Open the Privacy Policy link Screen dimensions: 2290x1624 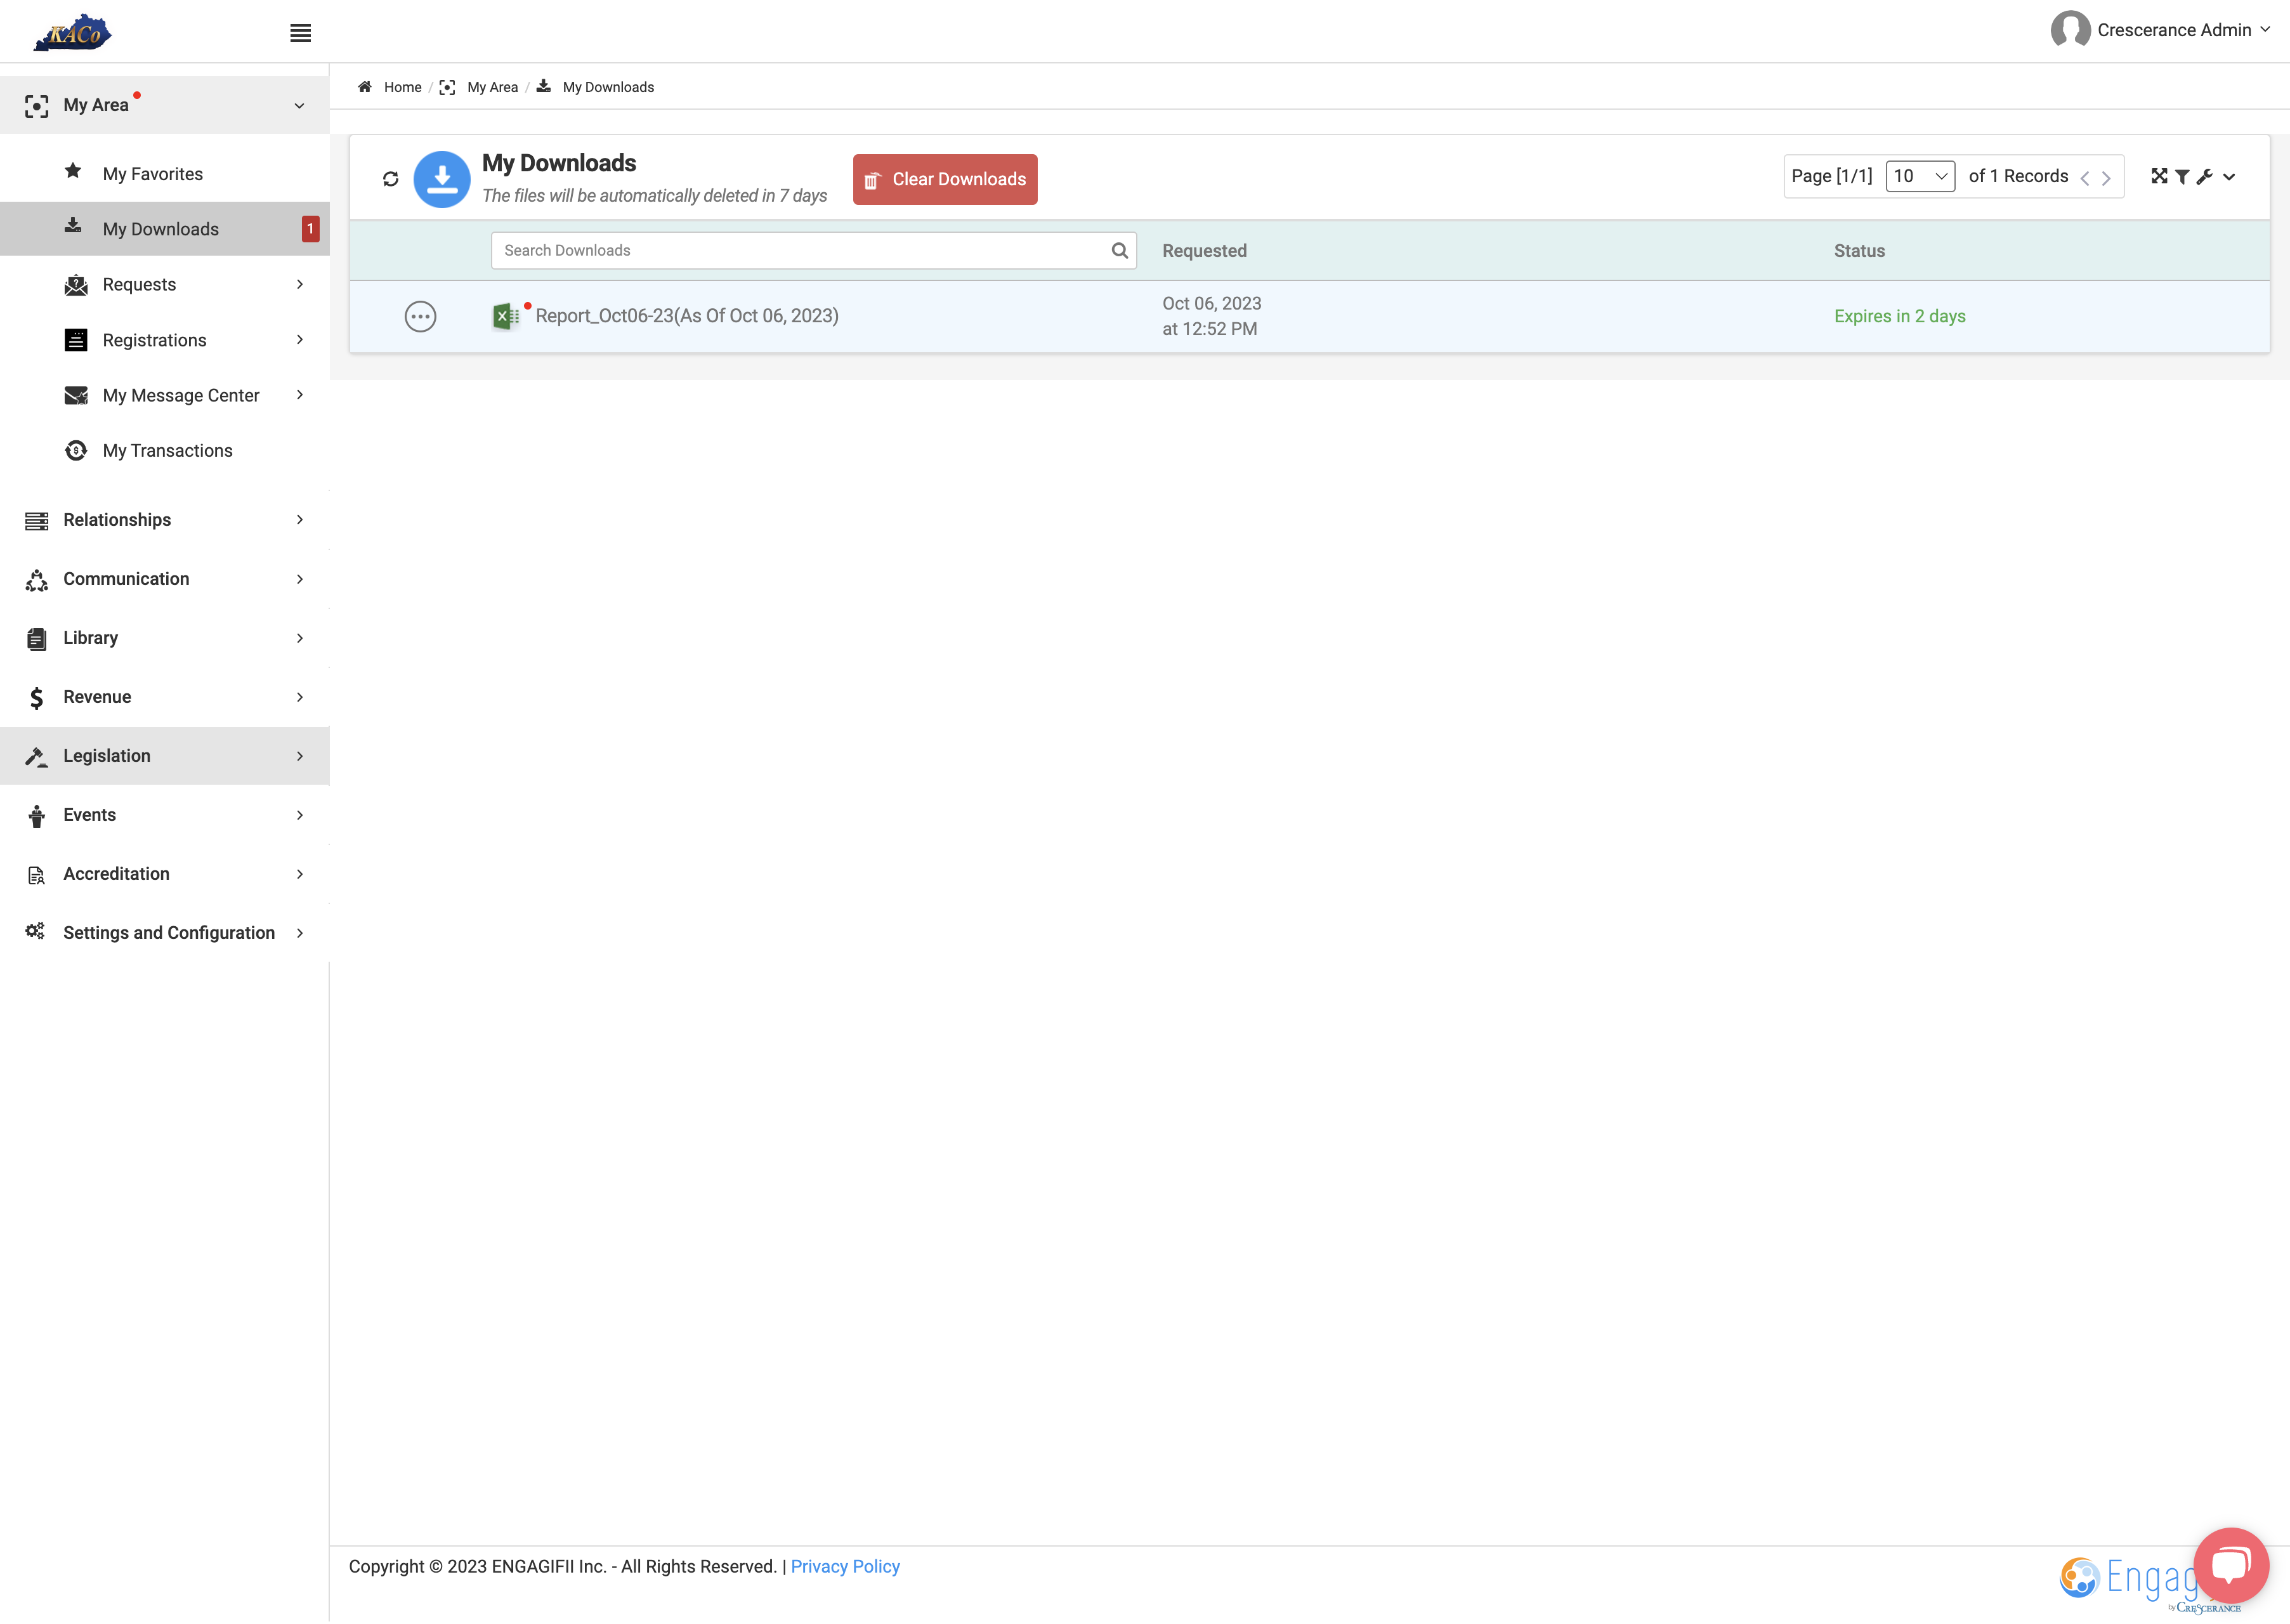845,1566
